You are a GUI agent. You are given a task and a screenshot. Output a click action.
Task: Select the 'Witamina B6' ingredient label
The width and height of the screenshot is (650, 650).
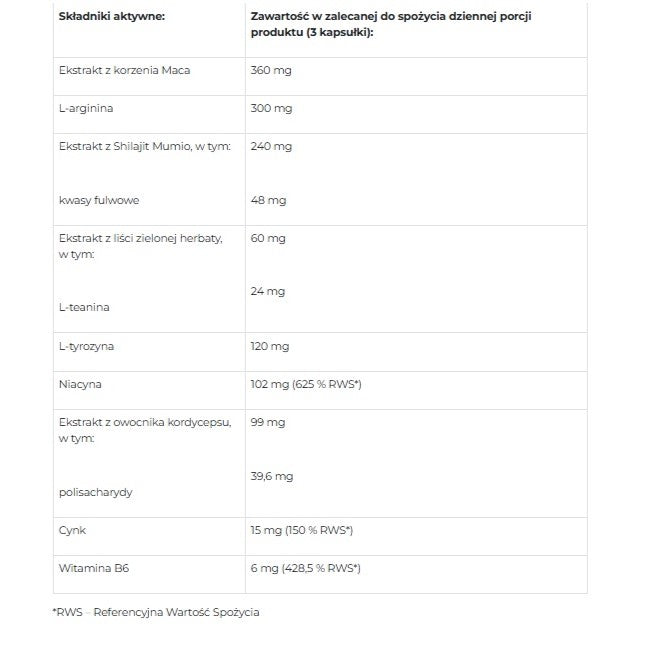click(x=94, y=568)
